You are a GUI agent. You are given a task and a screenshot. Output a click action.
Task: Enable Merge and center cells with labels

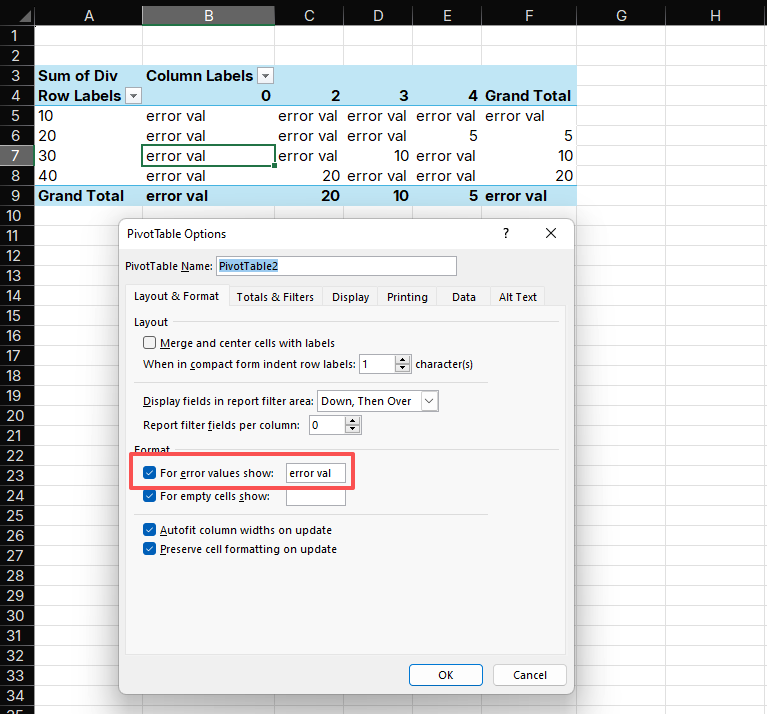coord(150,343)
